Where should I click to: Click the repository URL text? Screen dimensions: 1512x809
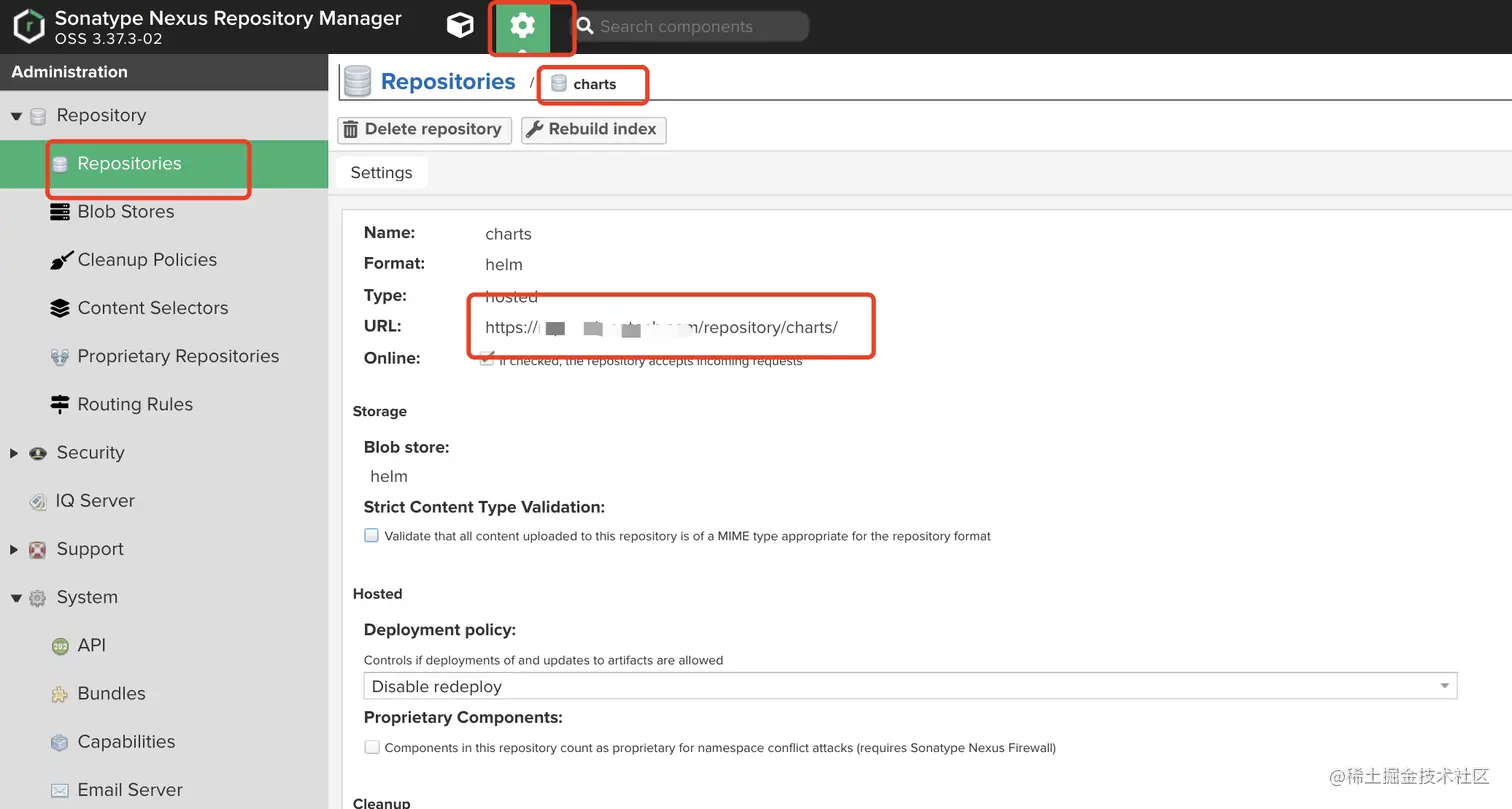[x=661, y=328]
